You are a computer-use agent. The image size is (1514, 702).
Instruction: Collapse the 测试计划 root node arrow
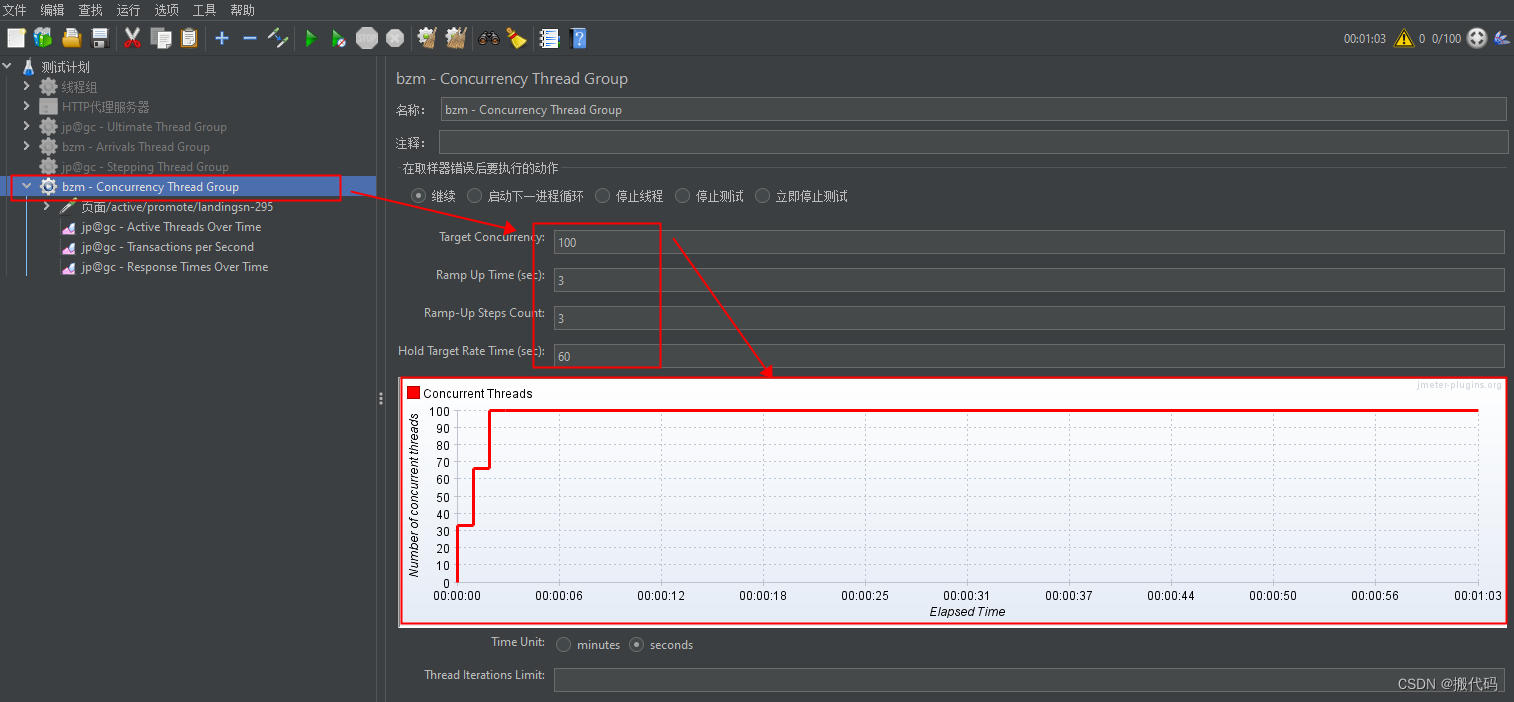pos(8,67)
